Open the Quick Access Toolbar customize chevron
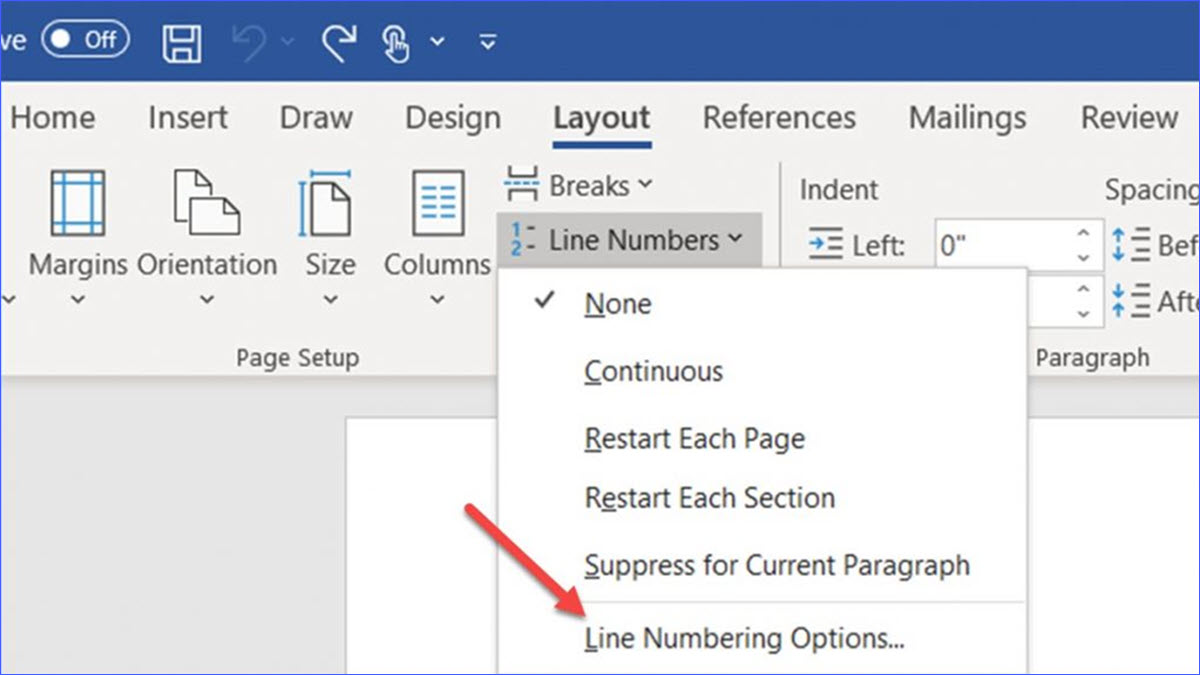The image size is (1200, 675). [x=487, y=42]
